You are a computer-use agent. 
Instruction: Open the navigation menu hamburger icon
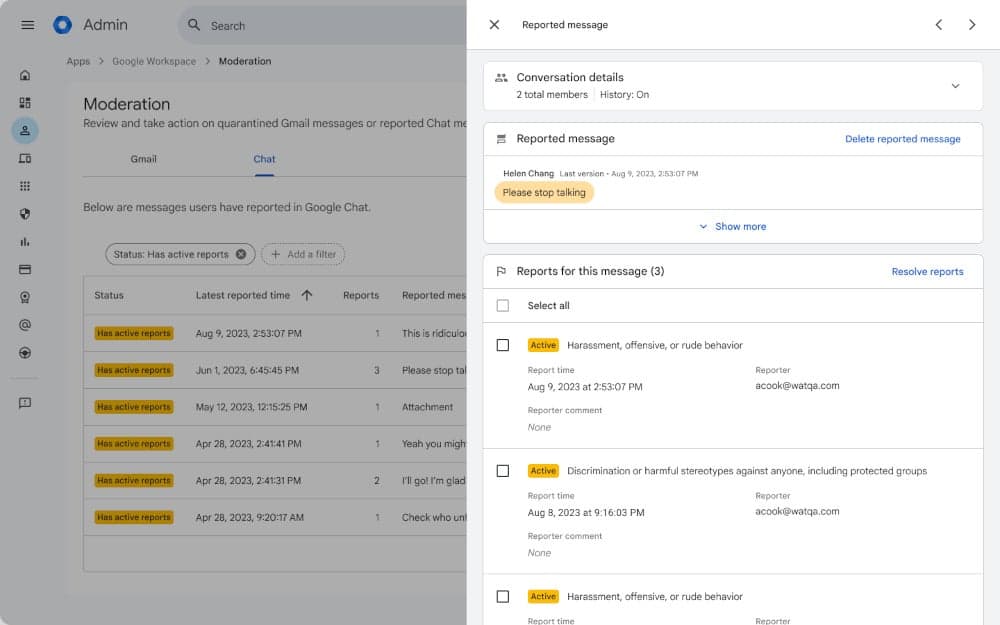point(27,24)
